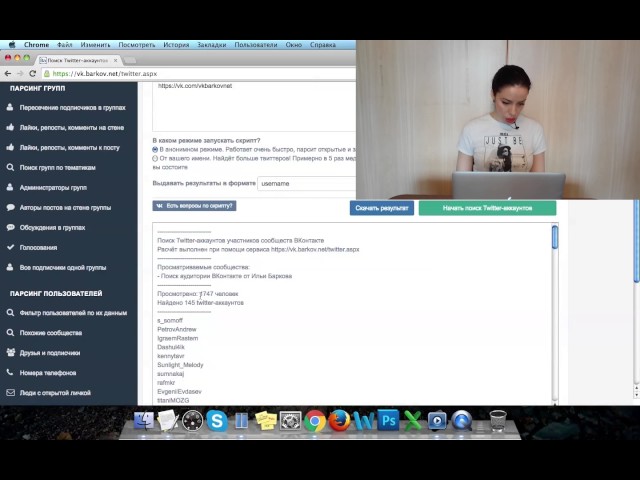Open the Посмотреть menu
The height and width of the screenshot is (480, 640).
click(x=137, y=45)
